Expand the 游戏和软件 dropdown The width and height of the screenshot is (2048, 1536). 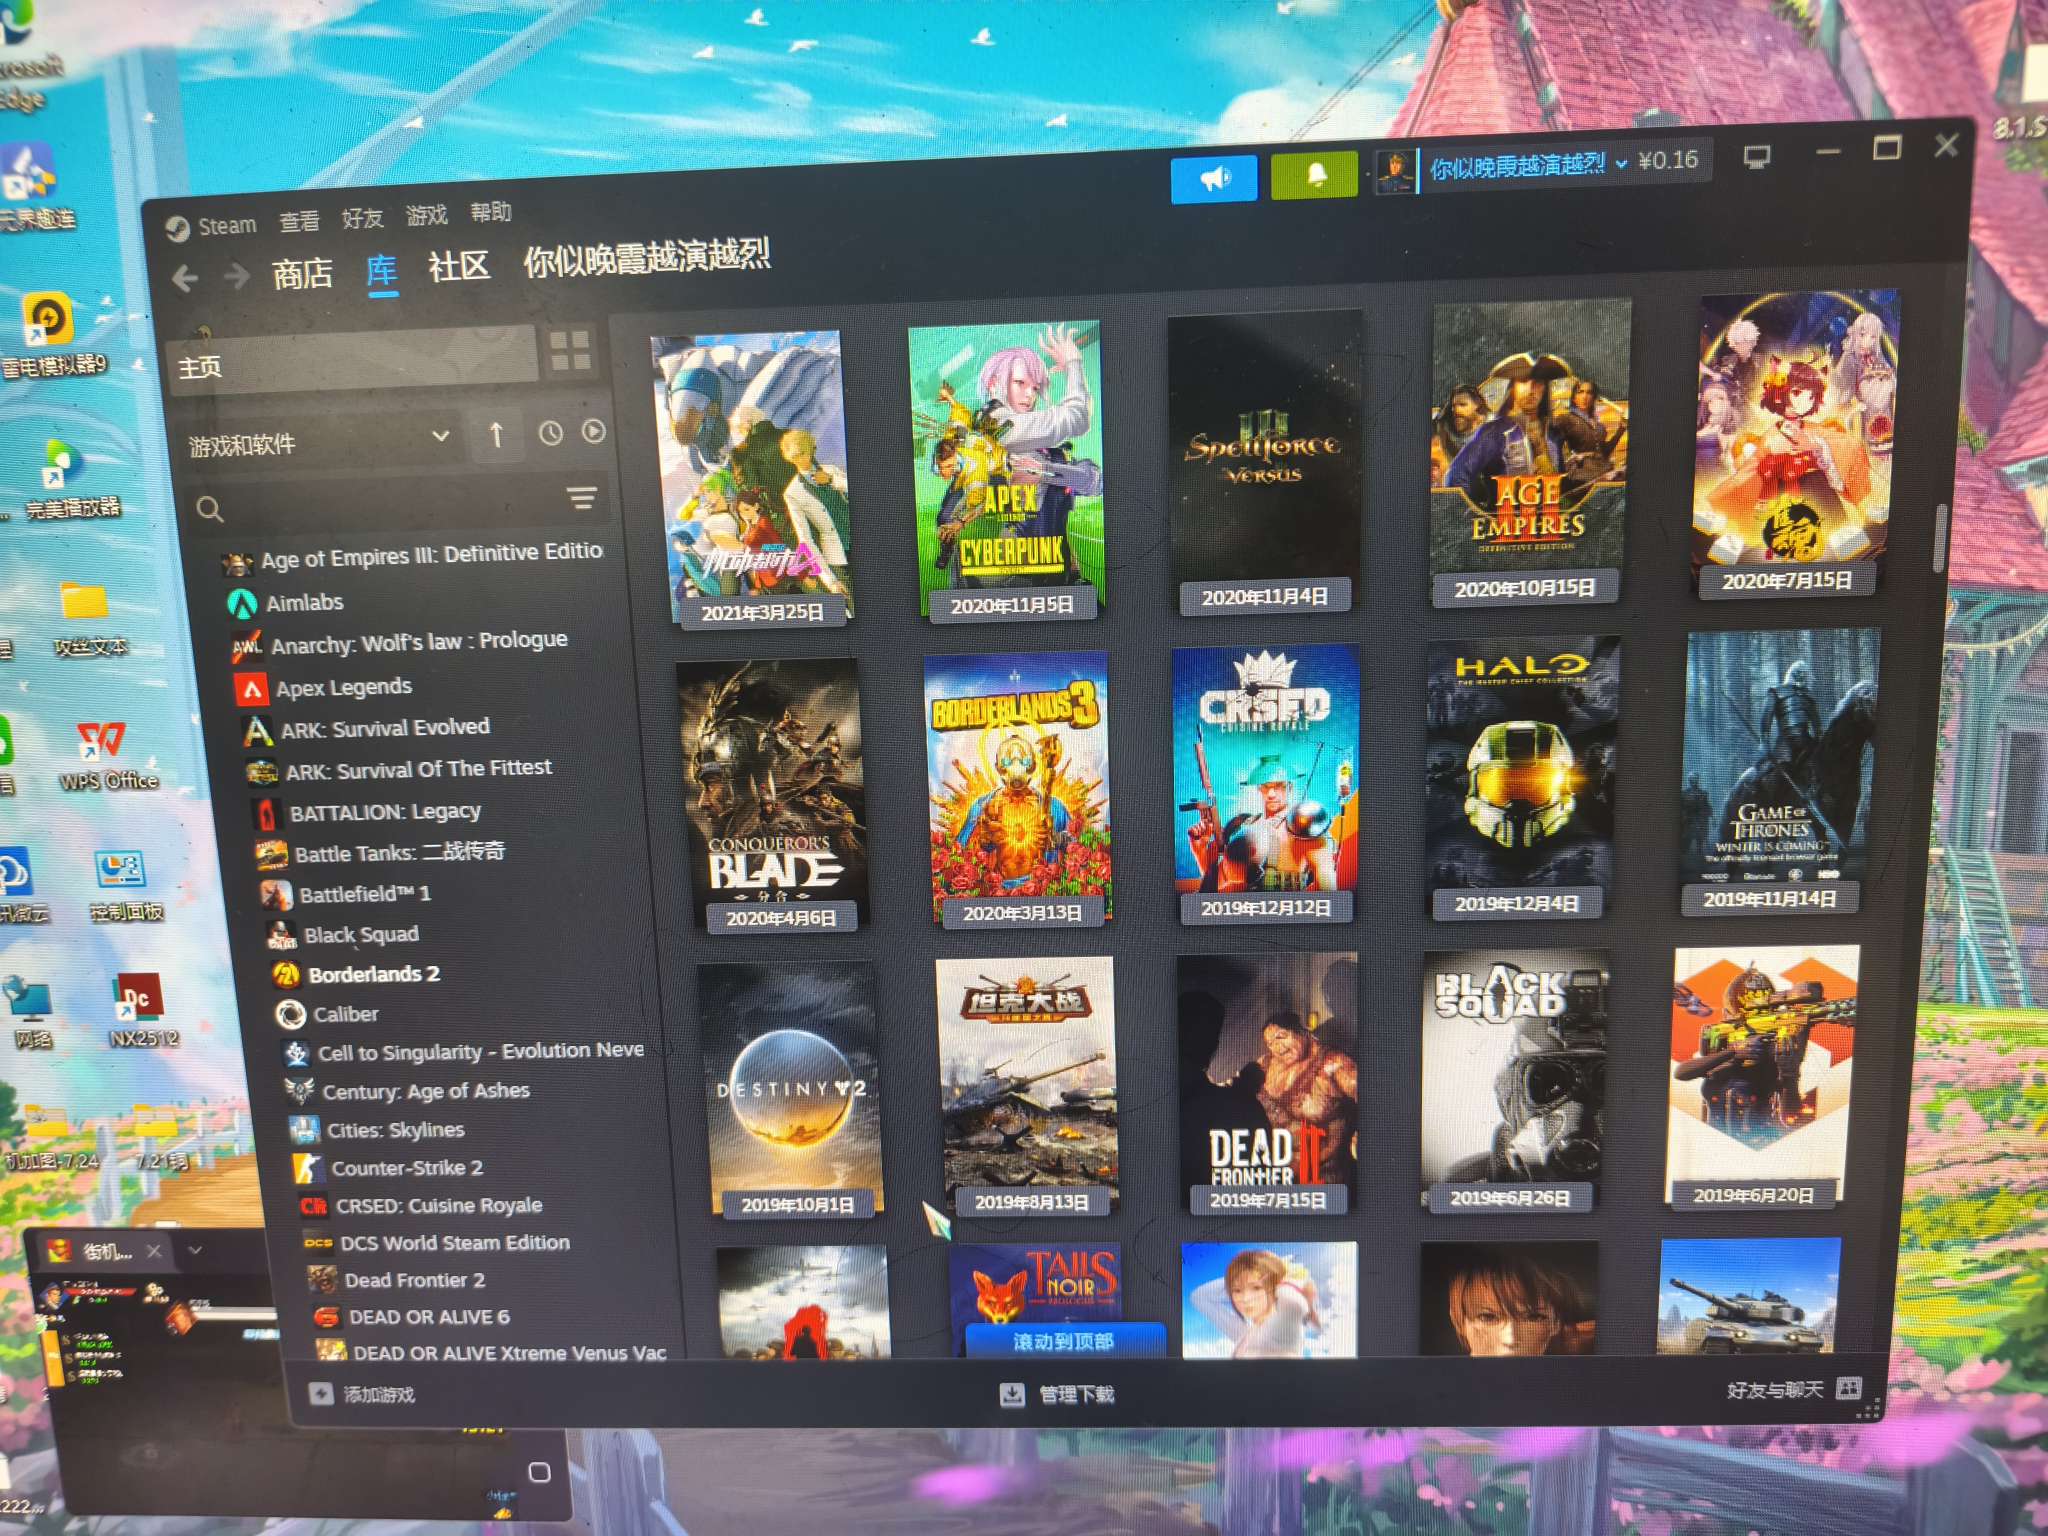320,441
